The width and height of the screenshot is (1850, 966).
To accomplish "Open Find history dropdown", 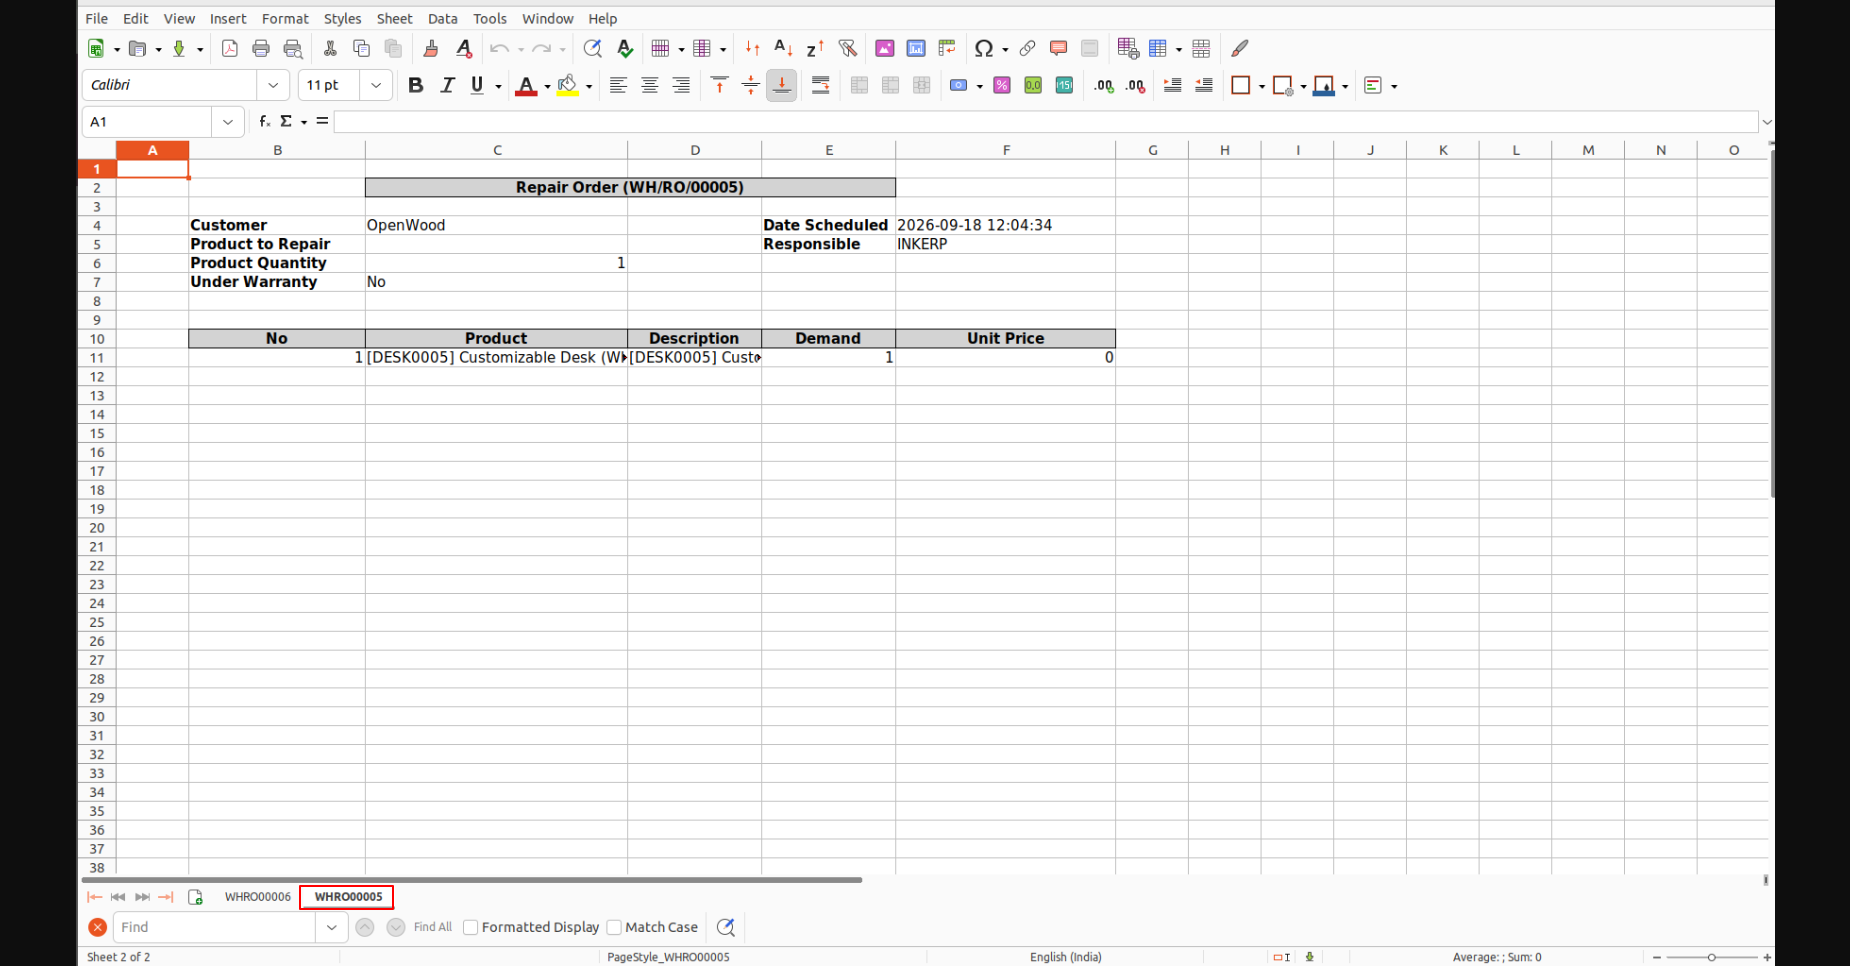I will click(331, 927).
